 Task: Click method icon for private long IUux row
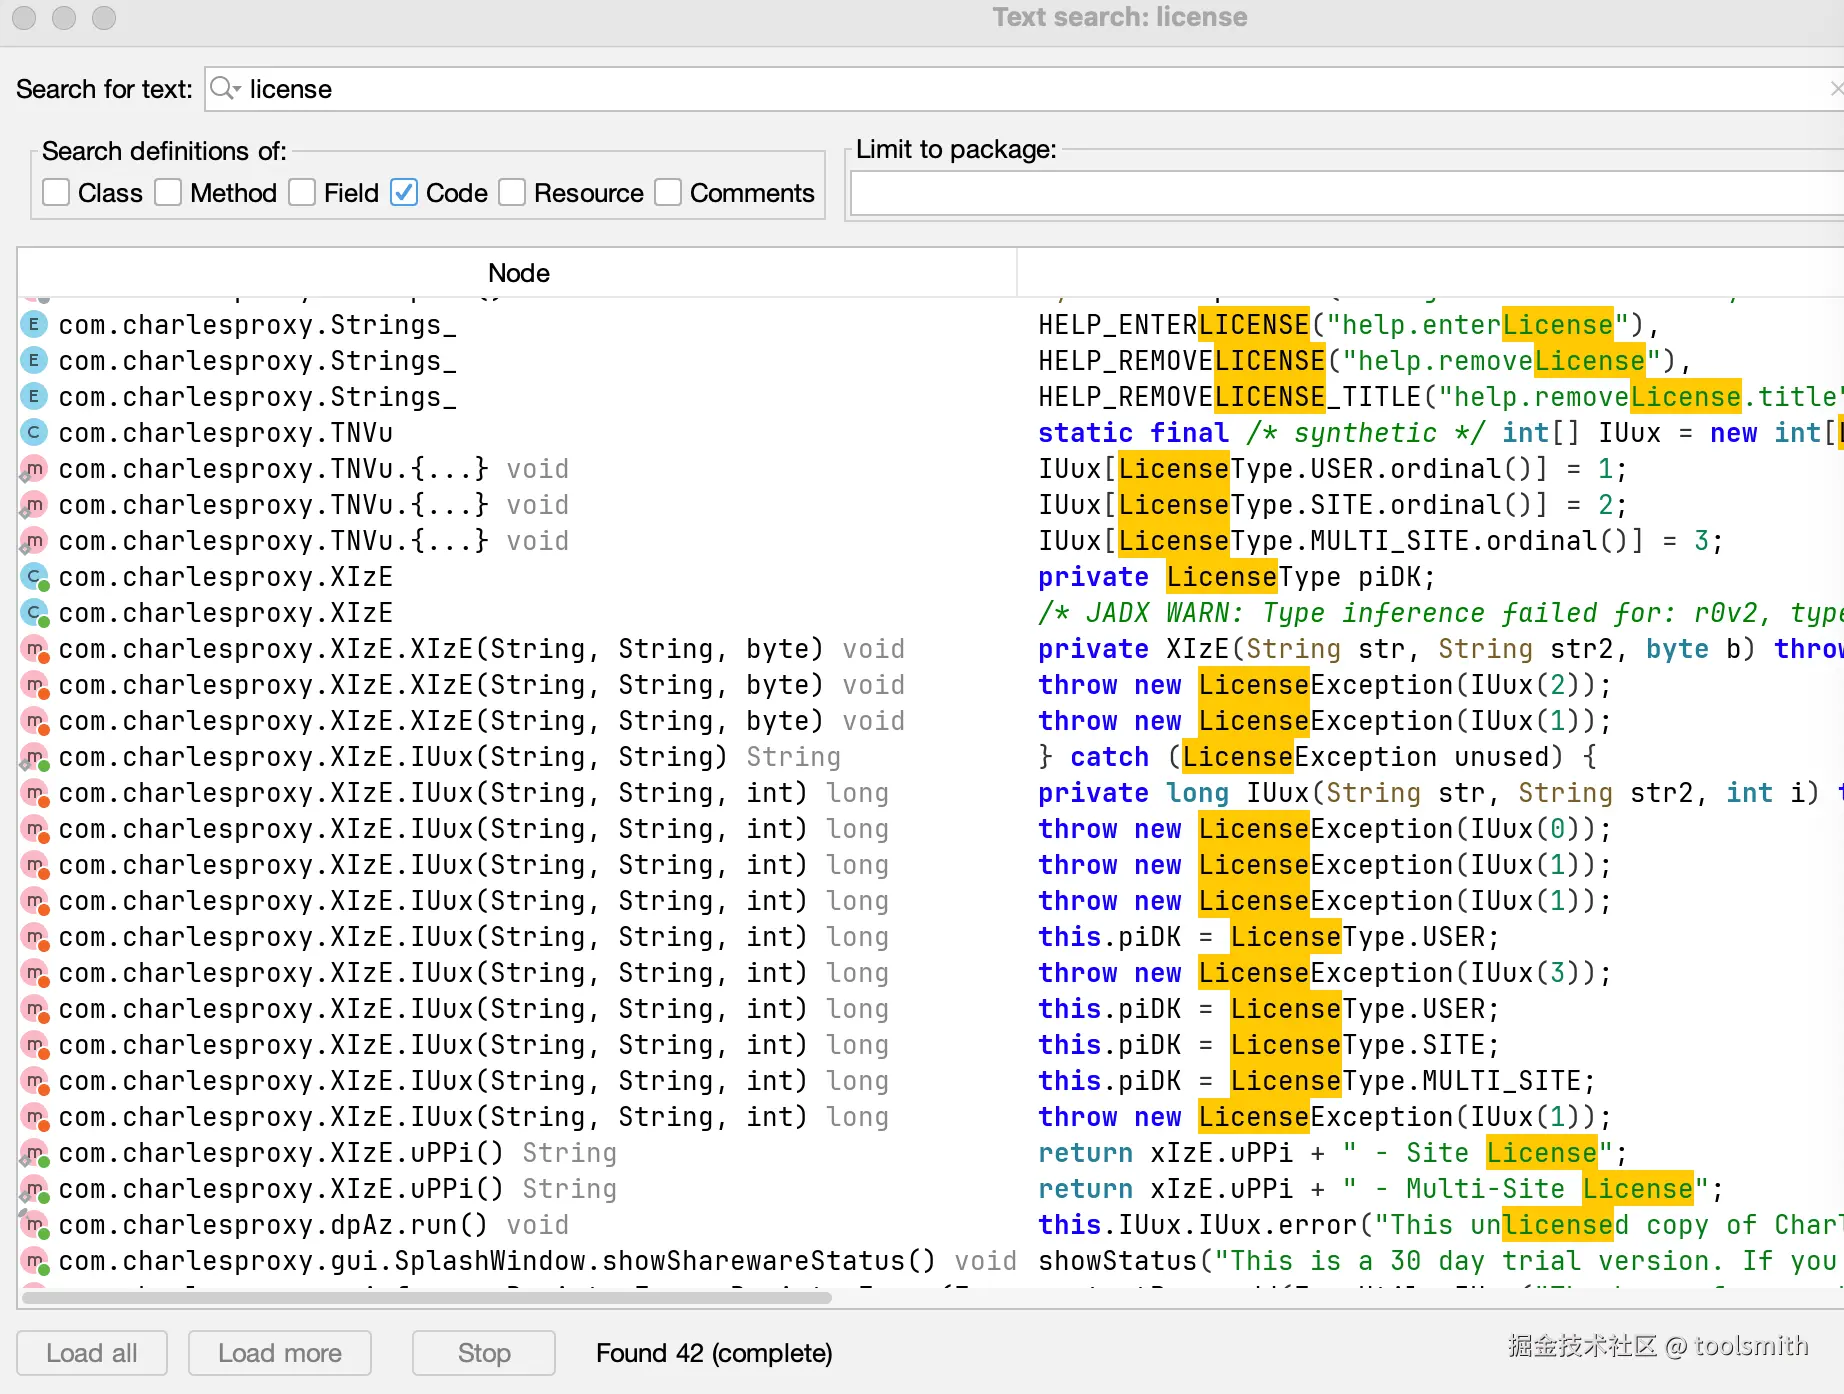(35, 792)
